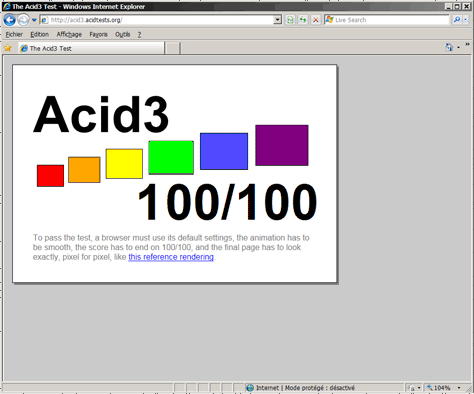Open the recent pages dropdown arrow
Viewport: 474px width, 394px height.
pos(34,20)
